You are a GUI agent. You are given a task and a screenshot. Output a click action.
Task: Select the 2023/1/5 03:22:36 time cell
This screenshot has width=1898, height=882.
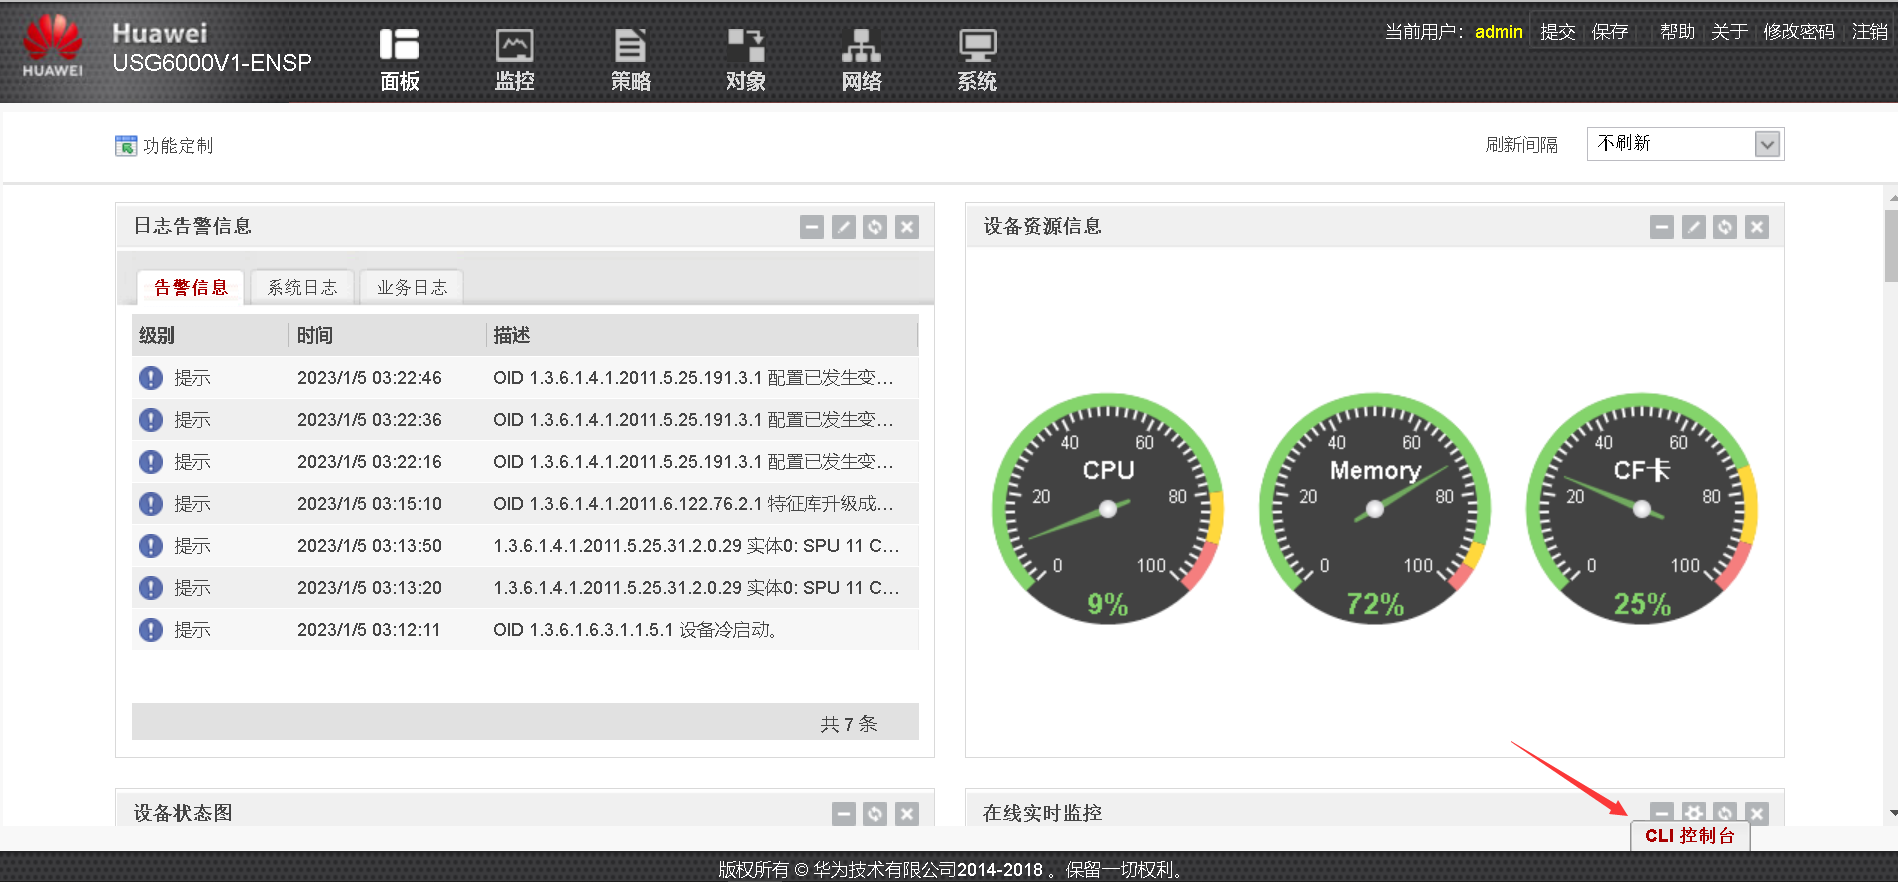369,420
